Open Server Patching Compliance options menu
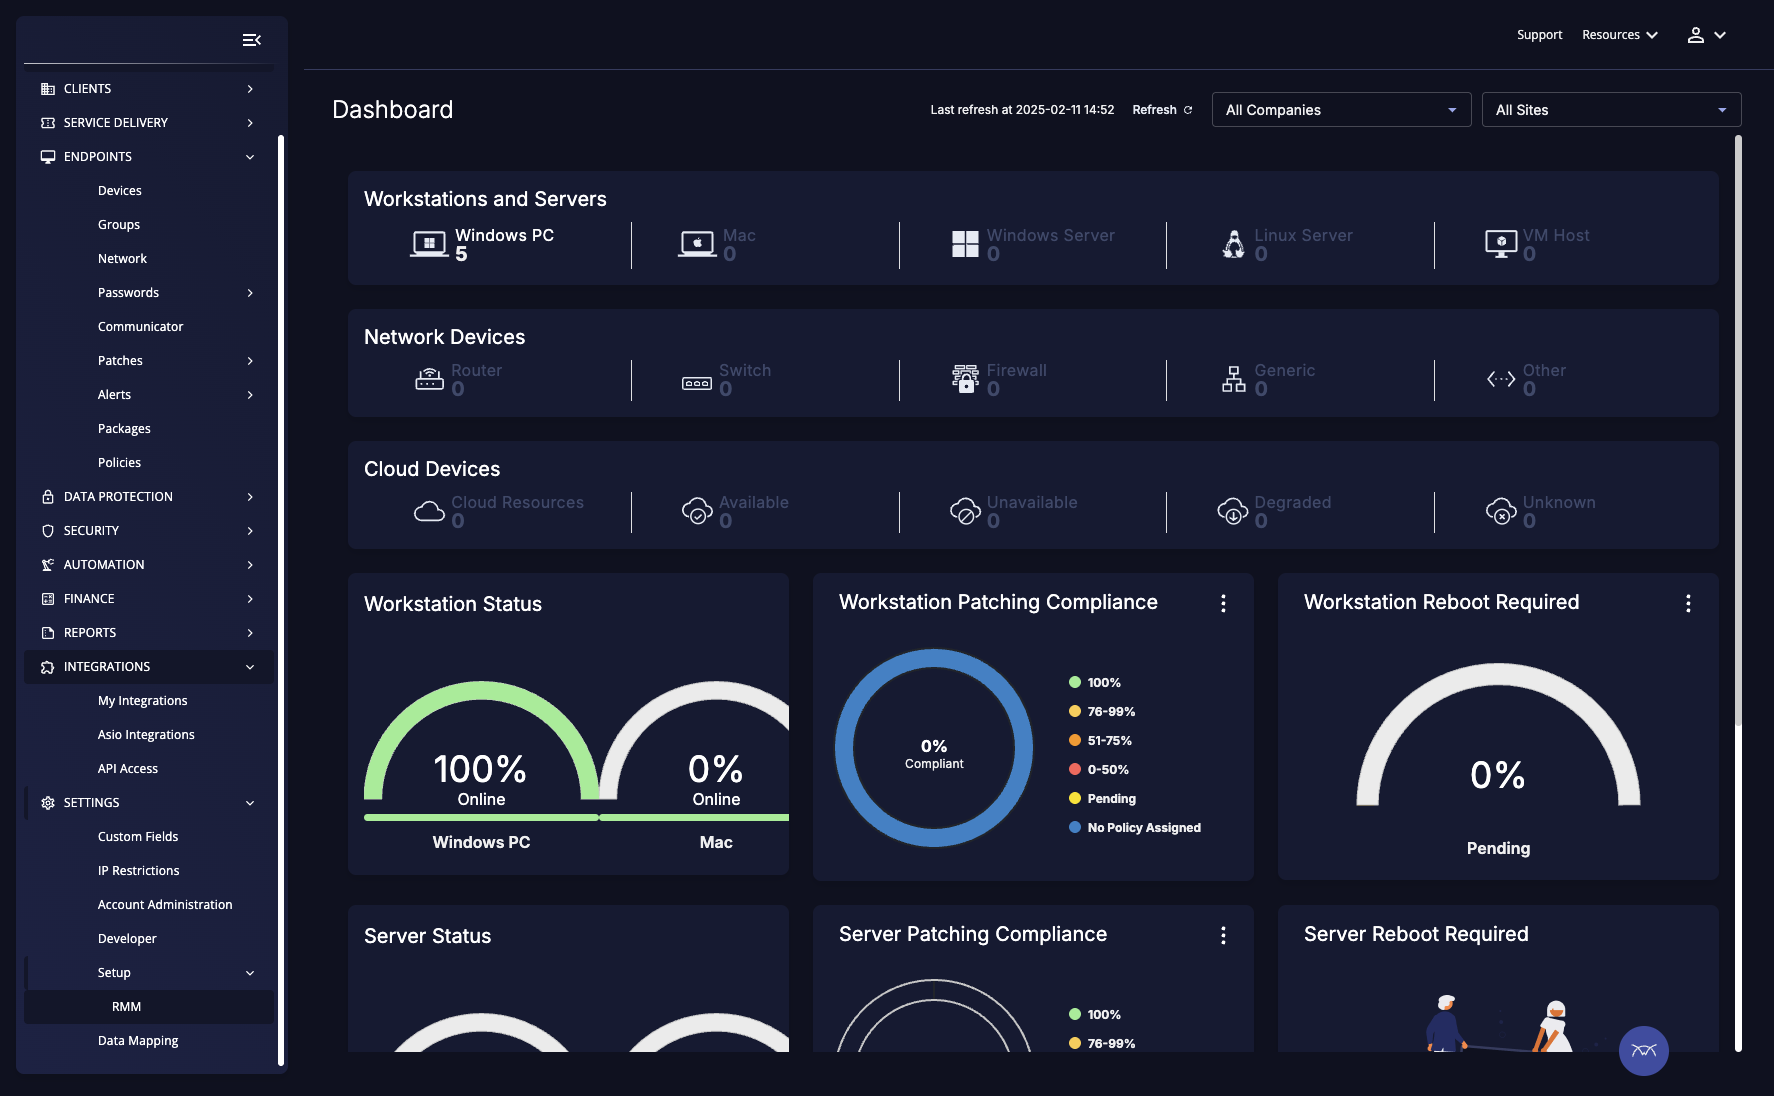Image resolution: width=1774 pixels, height=1096 pixels. [x=1223, y=935]
